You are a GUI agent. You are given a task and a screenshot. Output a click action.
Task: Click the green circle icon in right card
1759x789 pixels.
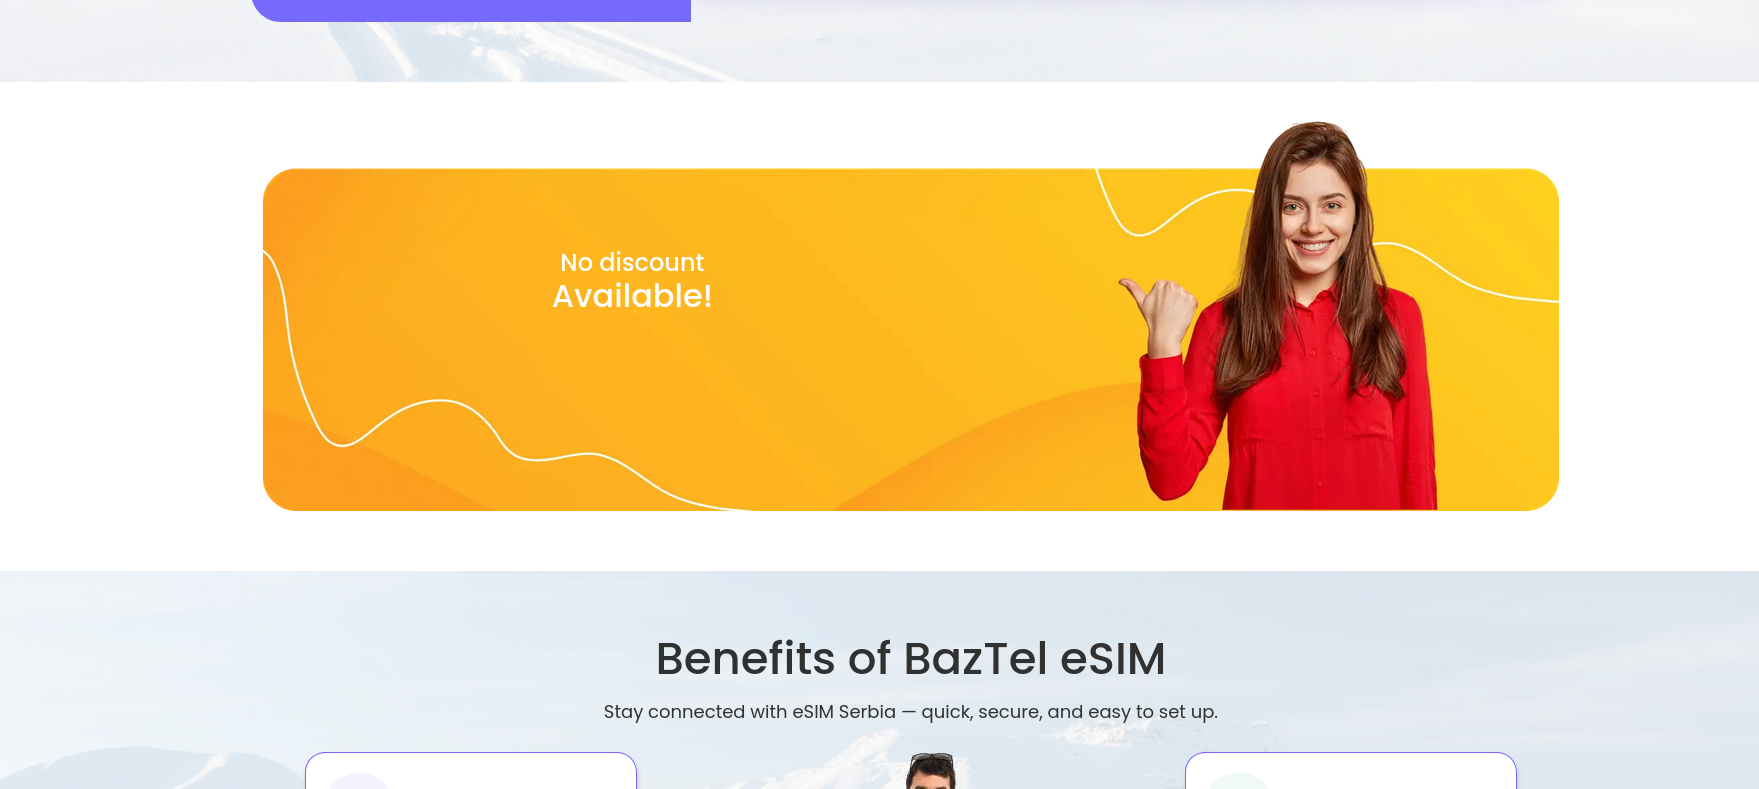[x=1239, y=781]
